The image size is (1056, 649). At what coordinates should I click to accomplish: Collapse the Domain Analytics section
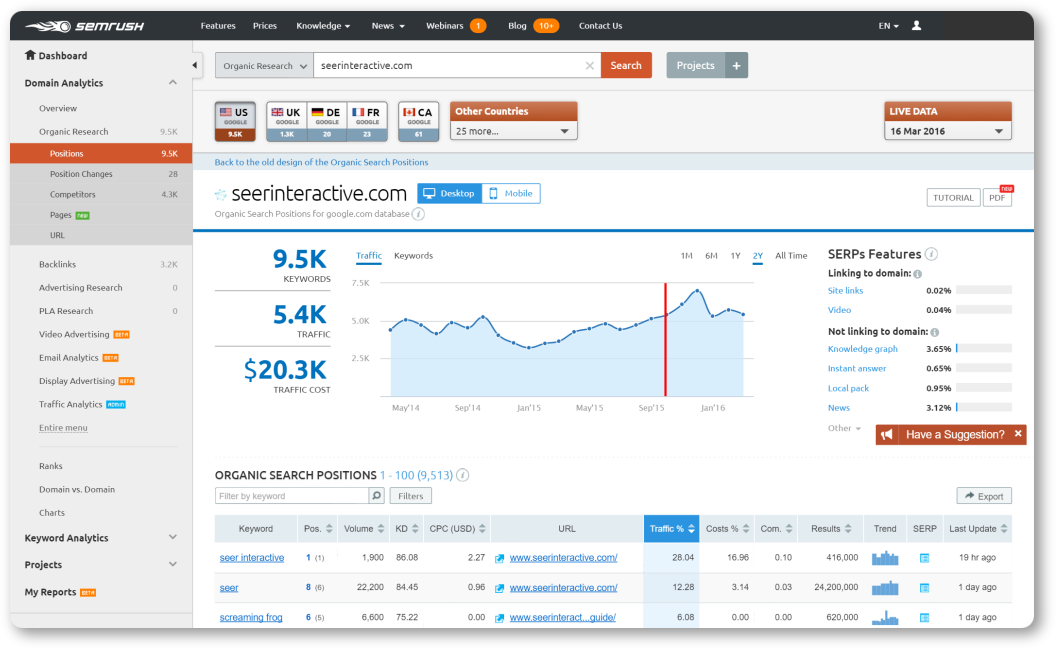(172, 82)
